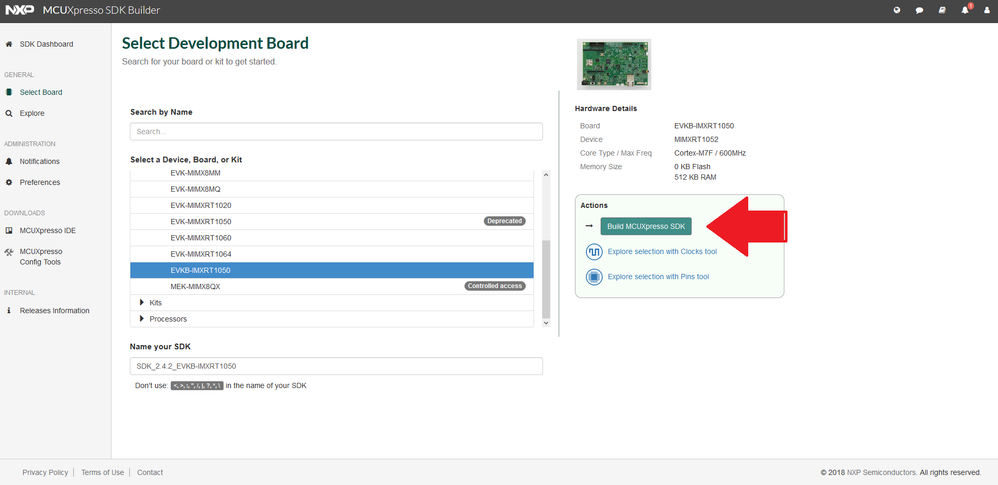Select EVK-MIMX8MM in the board list
Viewport: 998px width, 485px height.
(x=332, y=173)
